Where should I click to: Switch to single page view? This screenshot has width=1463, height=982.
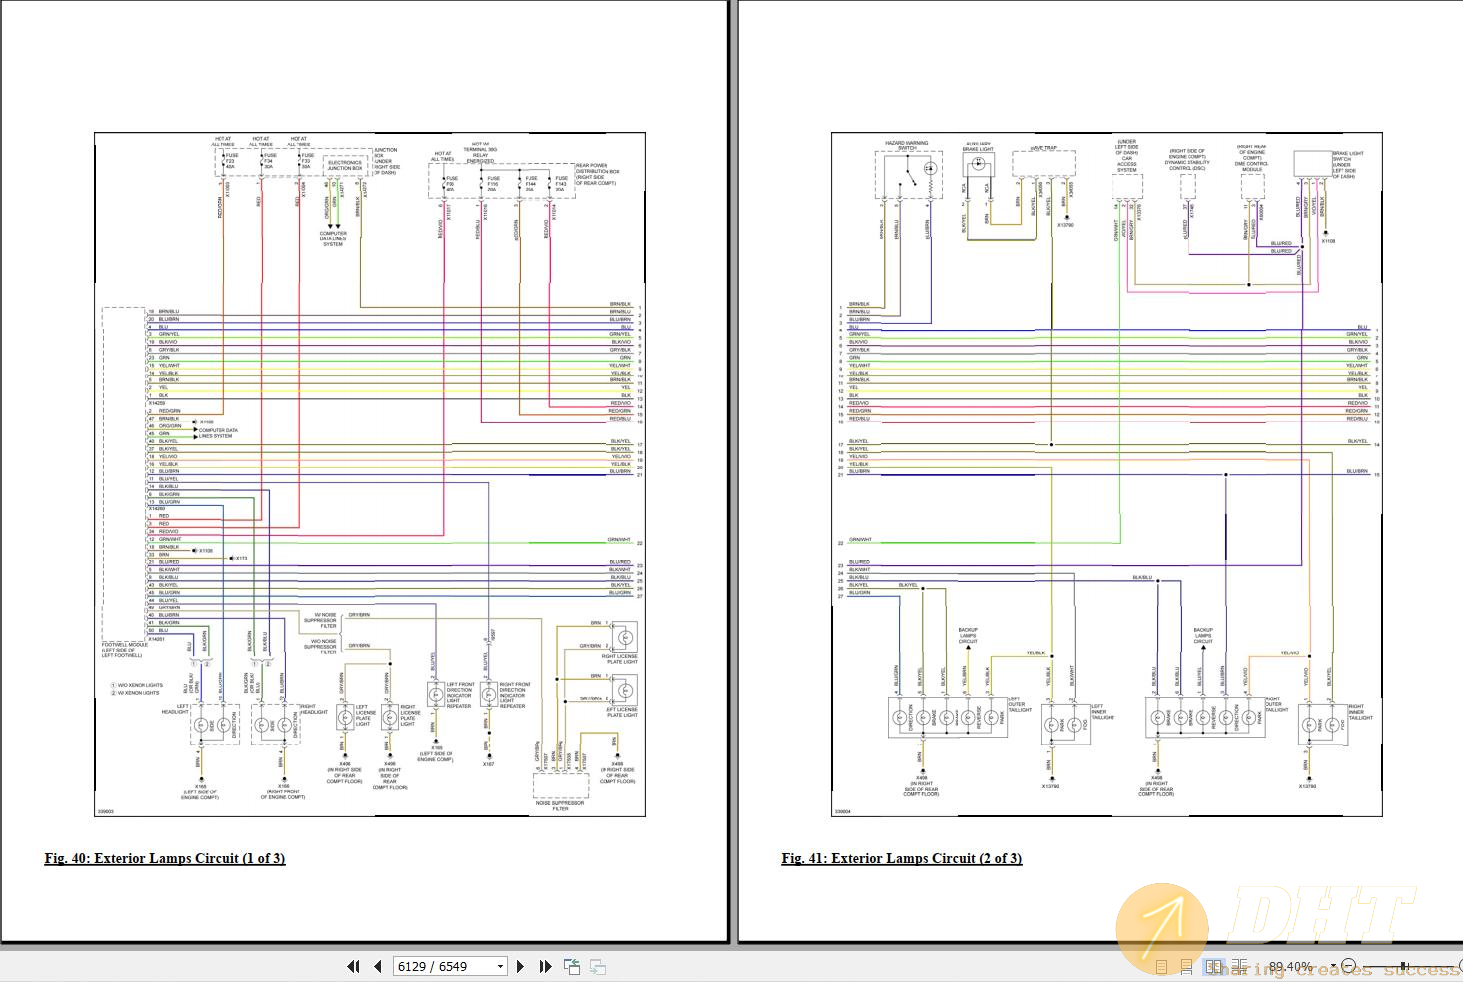(x=1161, y=967)
